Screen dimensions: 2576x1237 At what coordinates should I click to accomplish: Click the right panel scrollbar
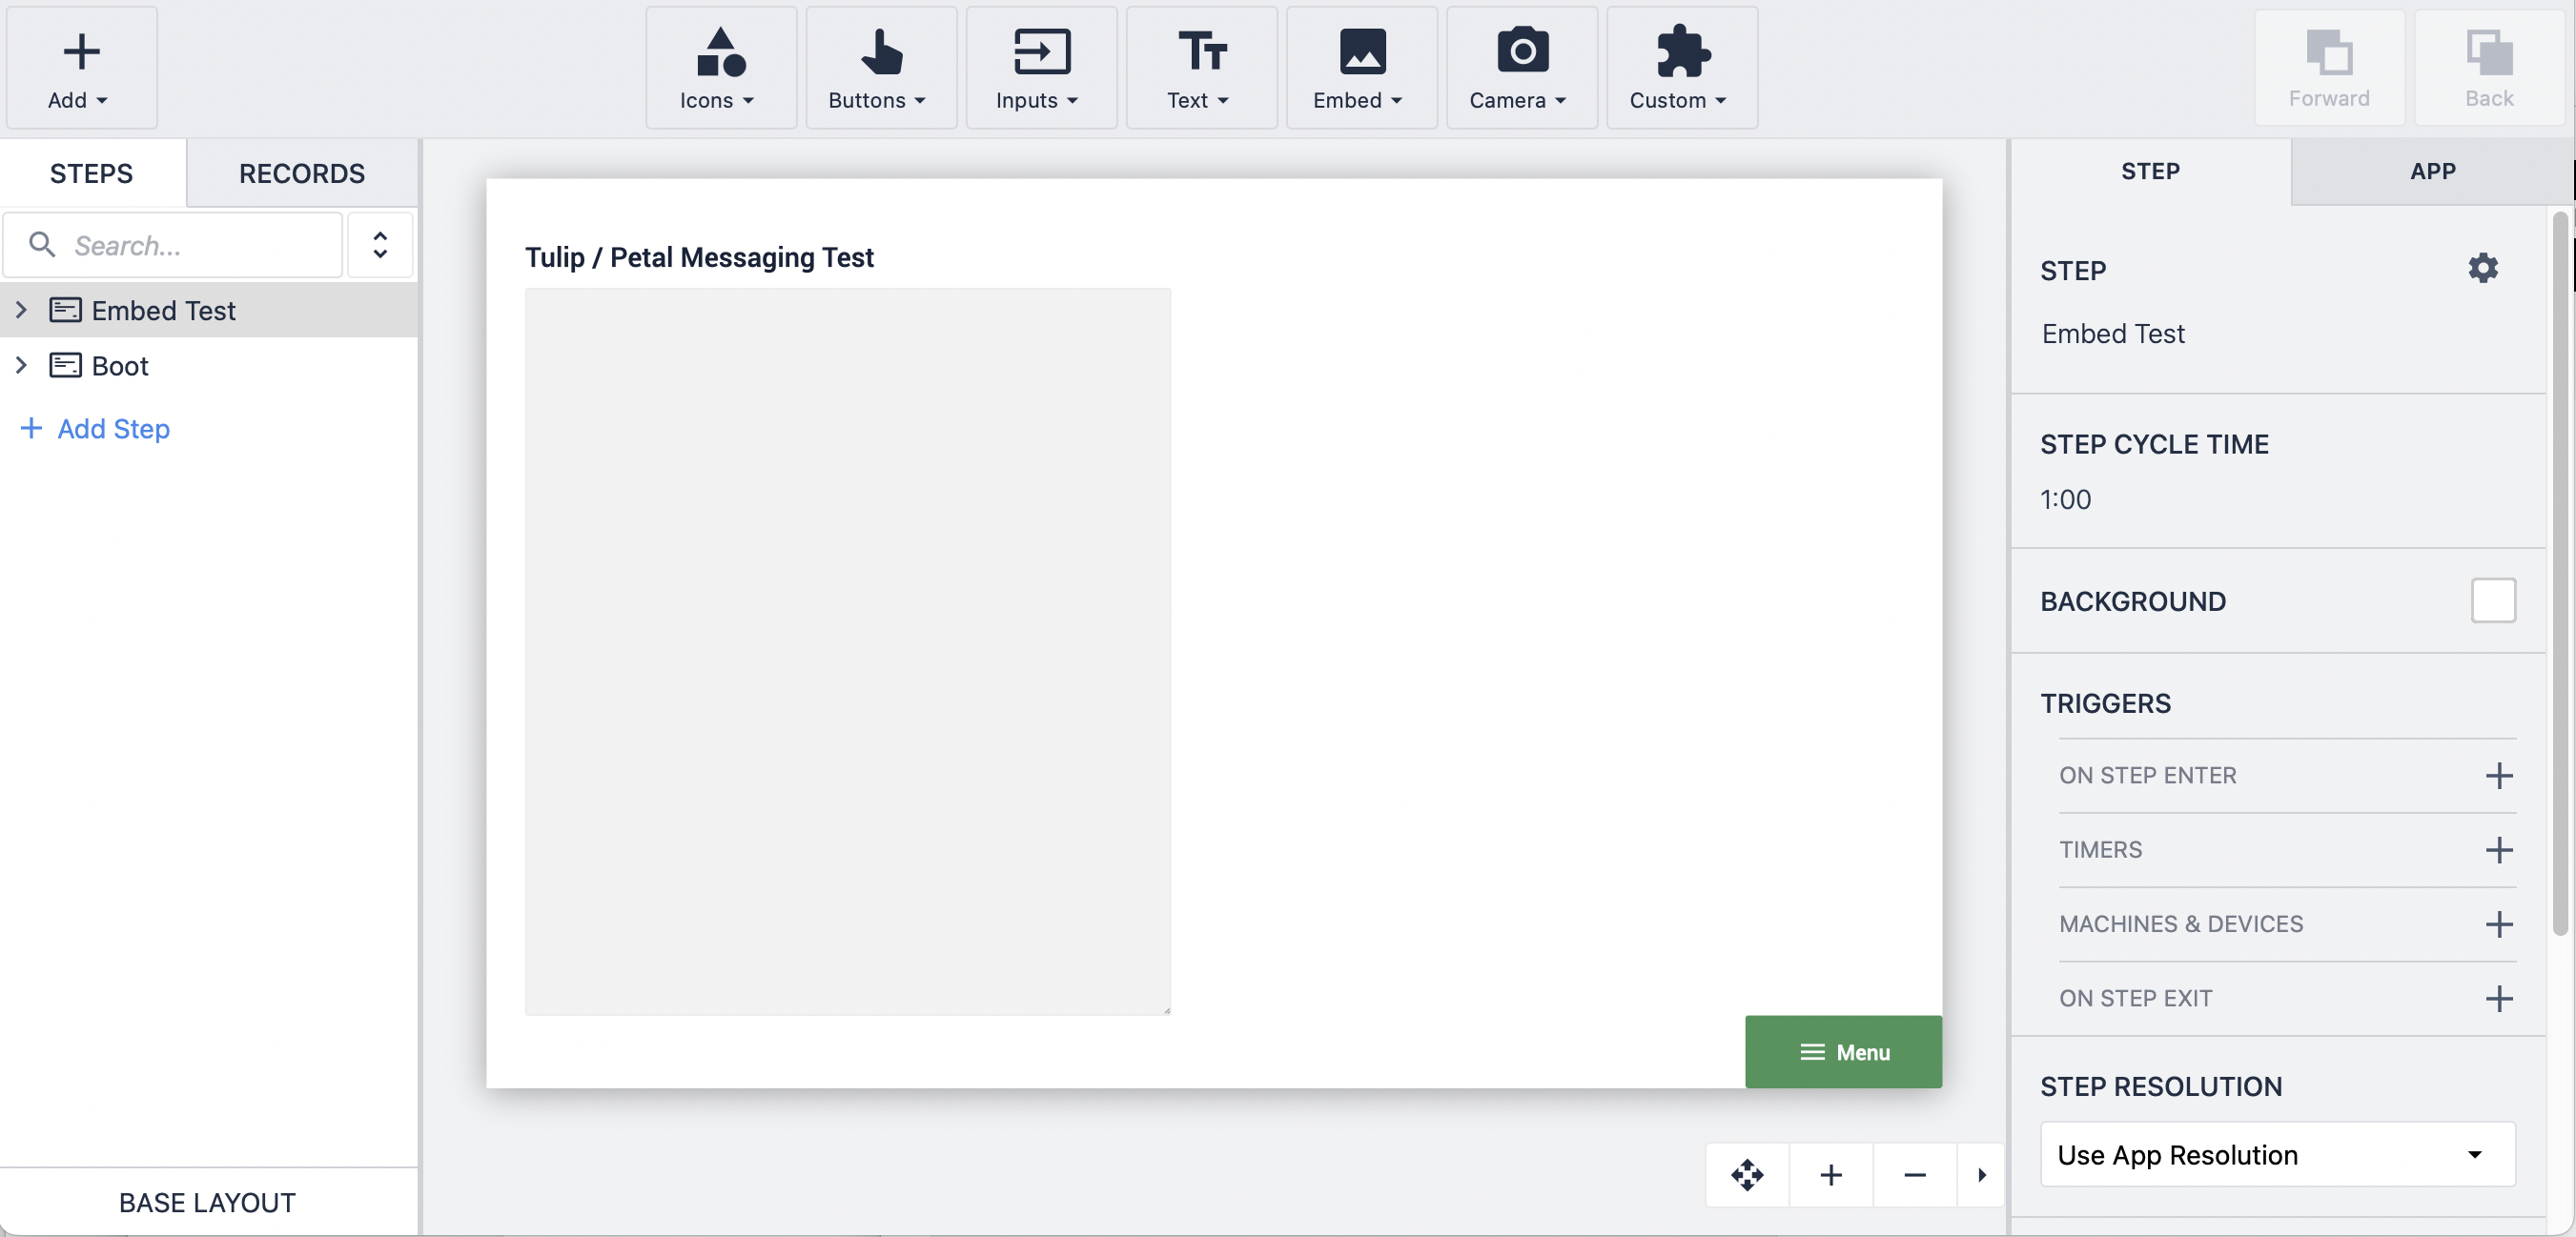(x=2560, y=575)
